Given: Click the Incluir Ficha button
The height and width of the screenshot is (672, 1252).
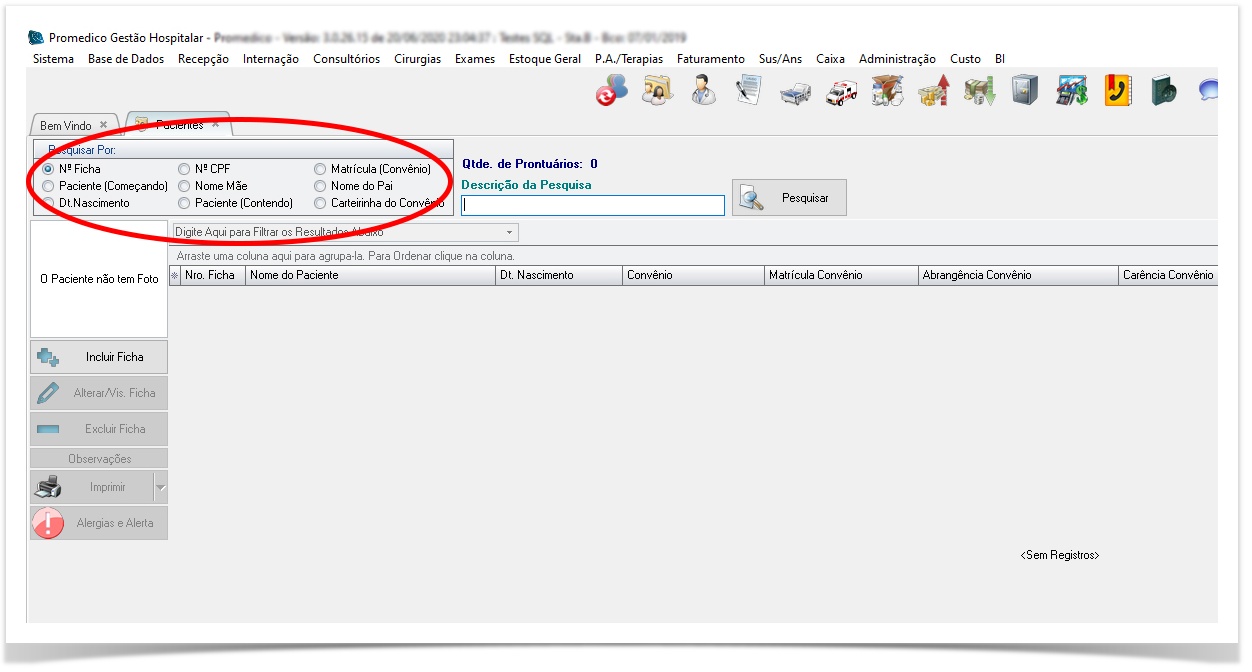Looking at the screenshot, I should pyautogui.click(x=99, y=357).
